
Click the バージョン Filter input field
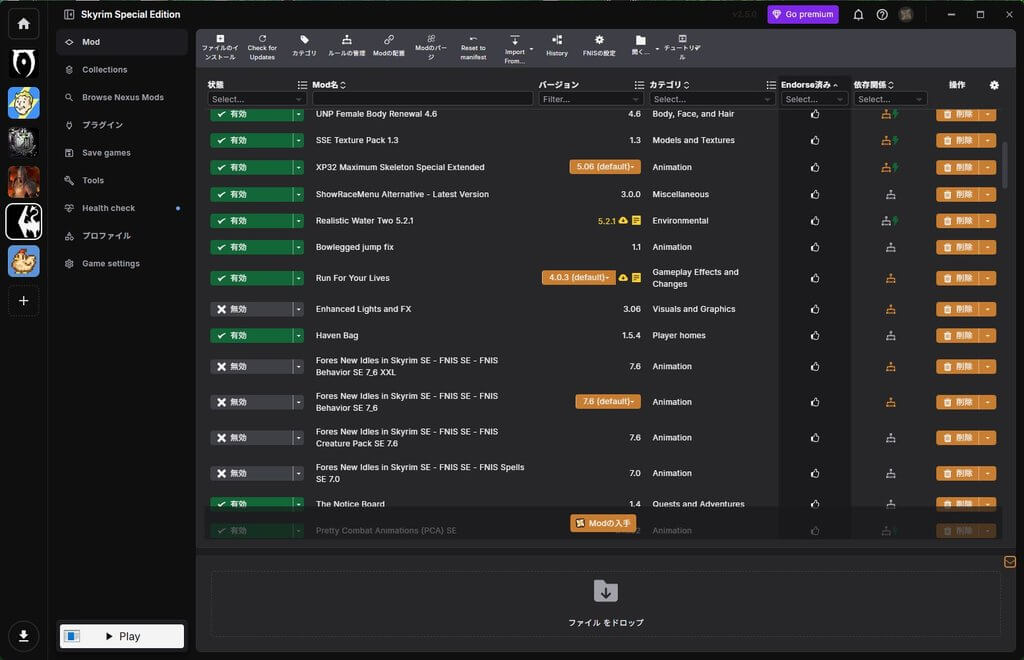590,99
